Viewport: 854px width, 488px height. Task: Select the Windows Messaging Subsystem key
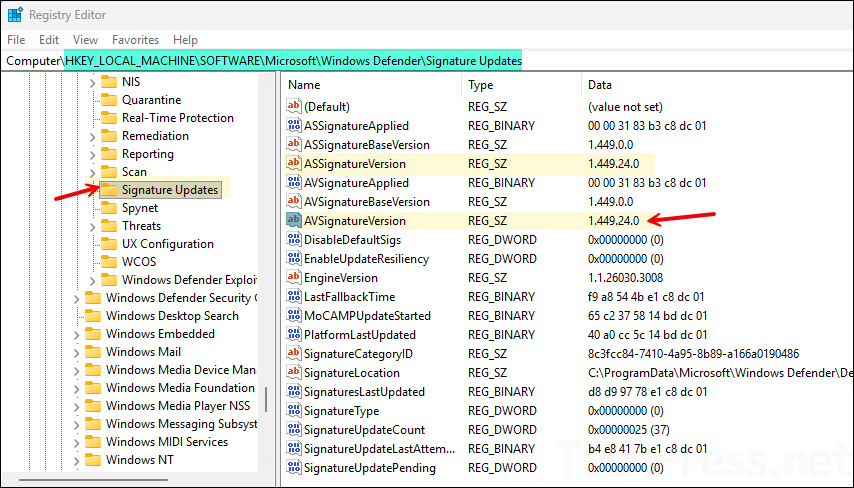click(181, 423)
